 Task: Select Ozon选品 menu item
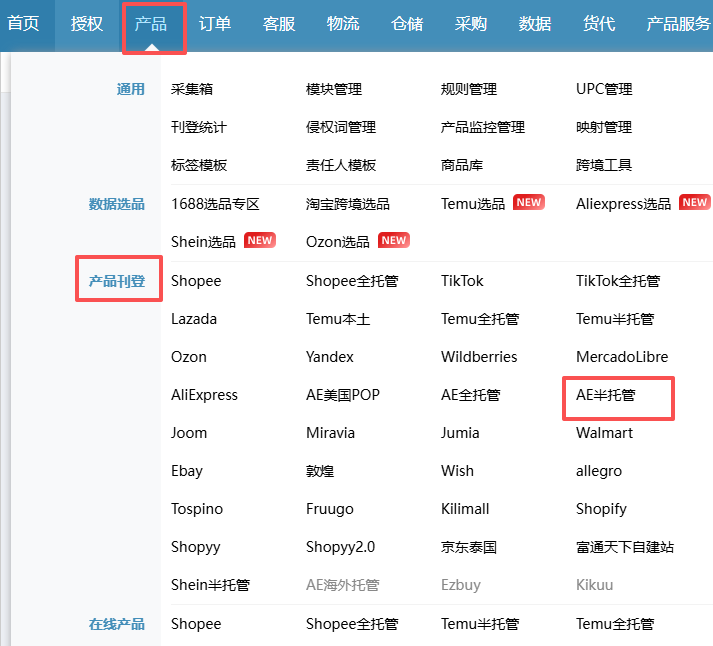click(x=337, y=241)
